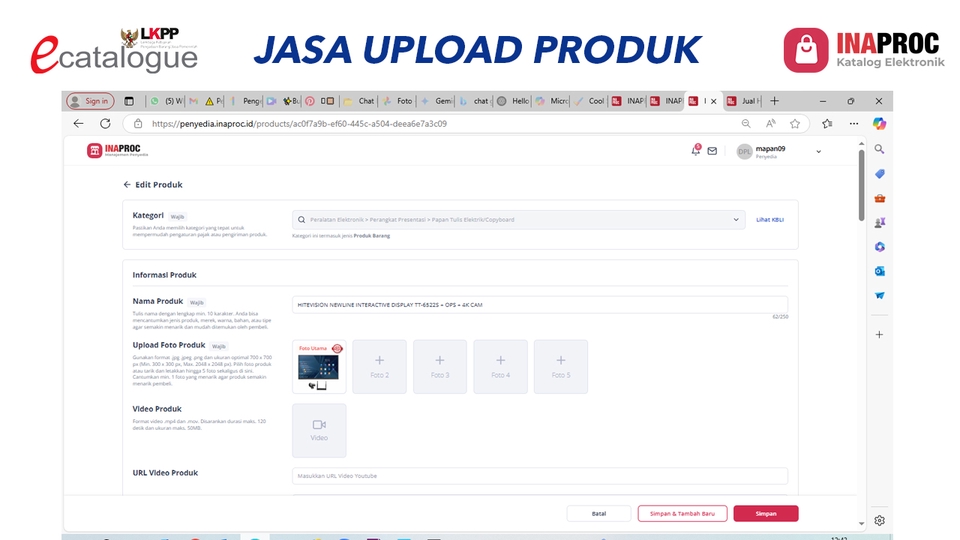Remove the Foto Utama image
The width and height of the screenshot is (960, 540).
click(x=337, y=348)
